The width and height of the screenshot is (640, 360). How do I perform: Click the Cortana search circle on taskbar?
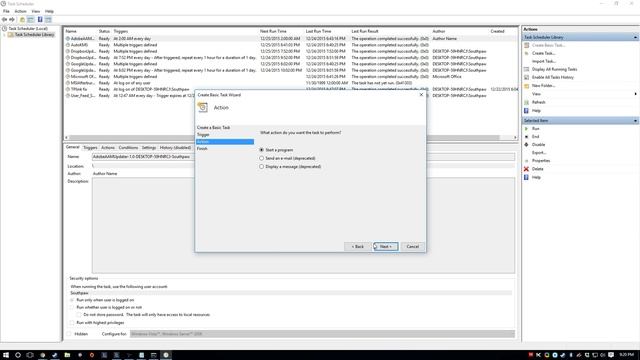(18, 355)
